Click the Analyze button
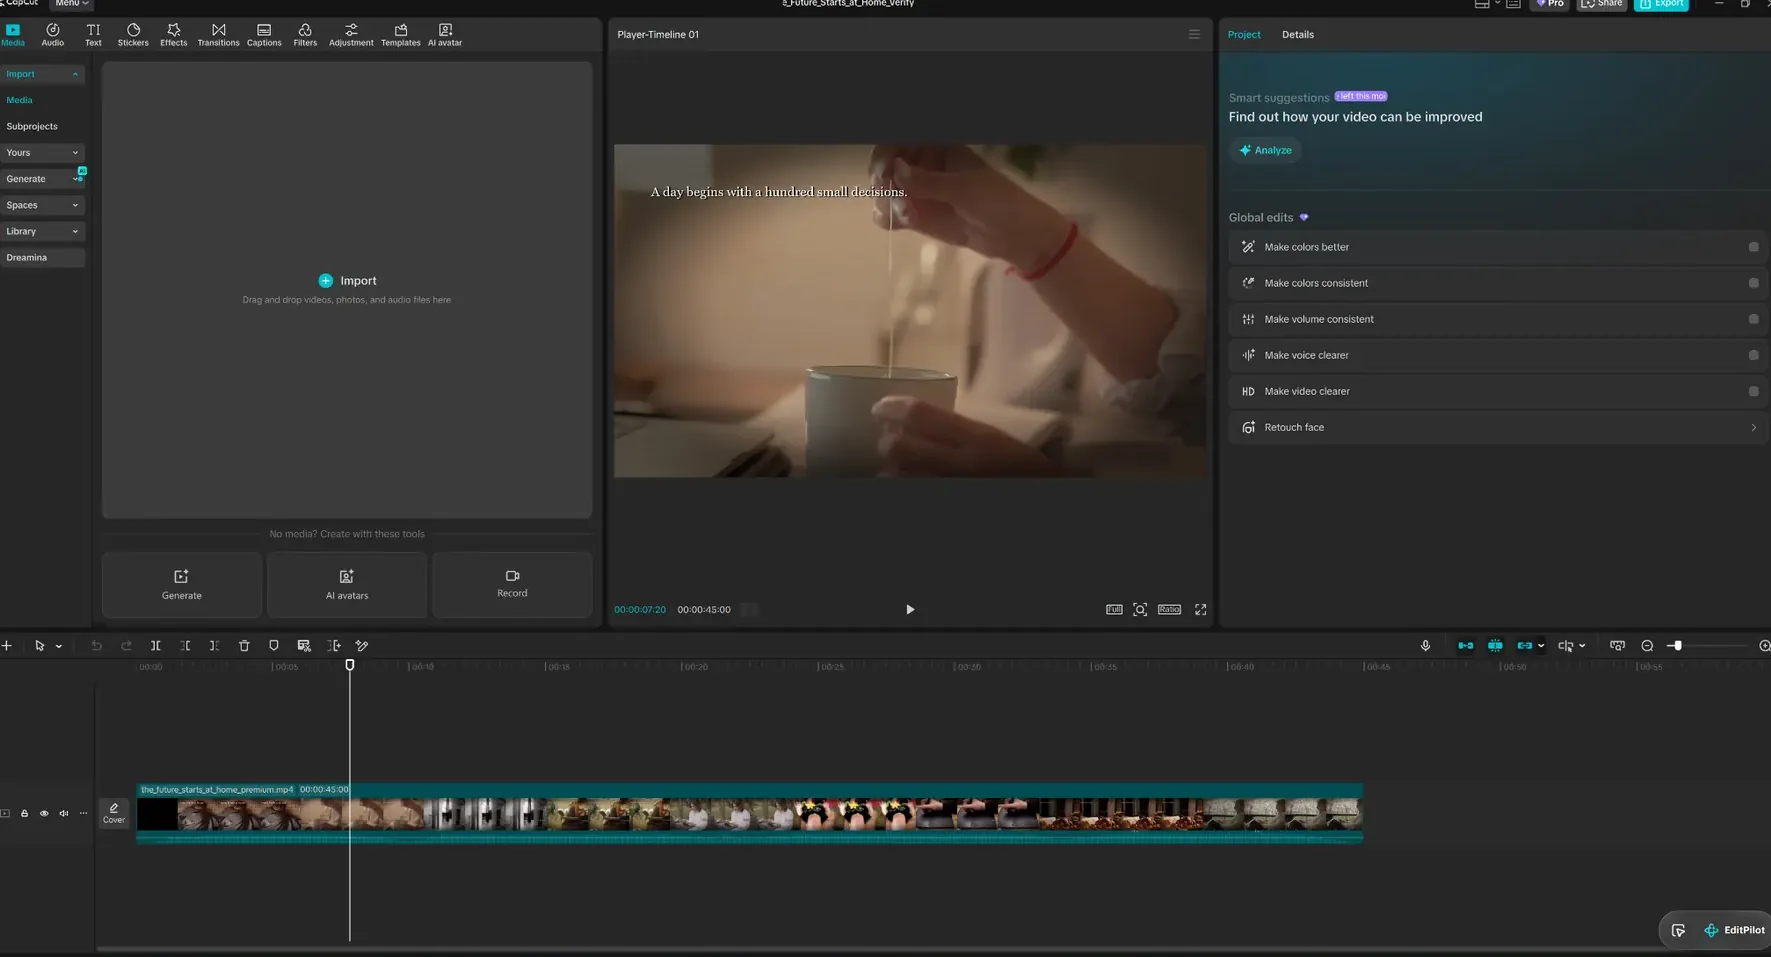 click(1265, 150)
